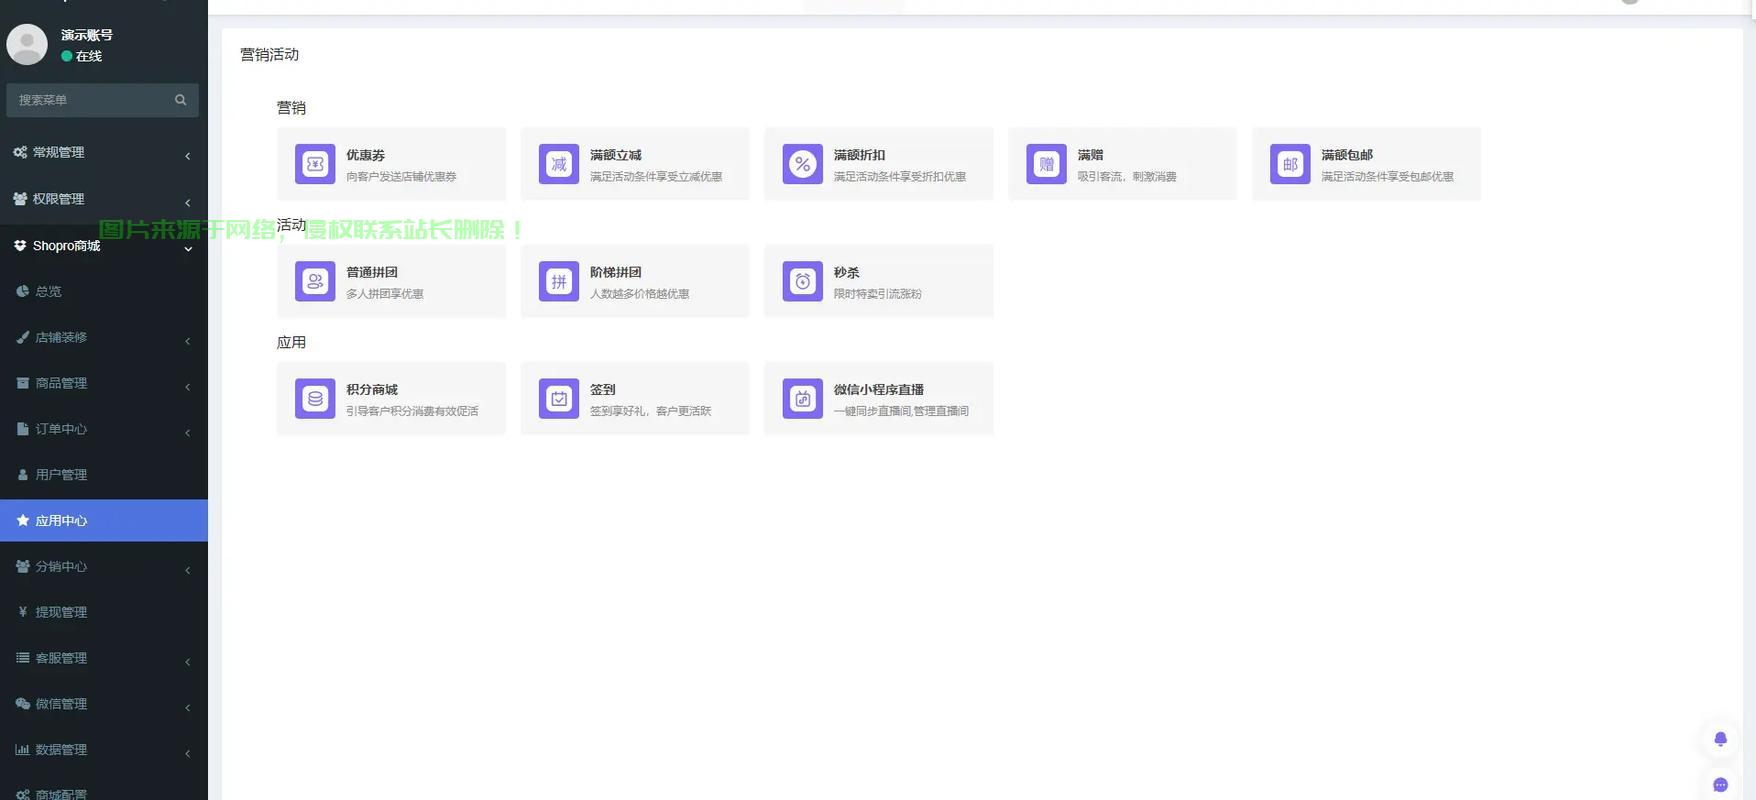
Task: Expand the 常规管理 sidebar menu
Action: pyautogui.click(x=103, y=153)
